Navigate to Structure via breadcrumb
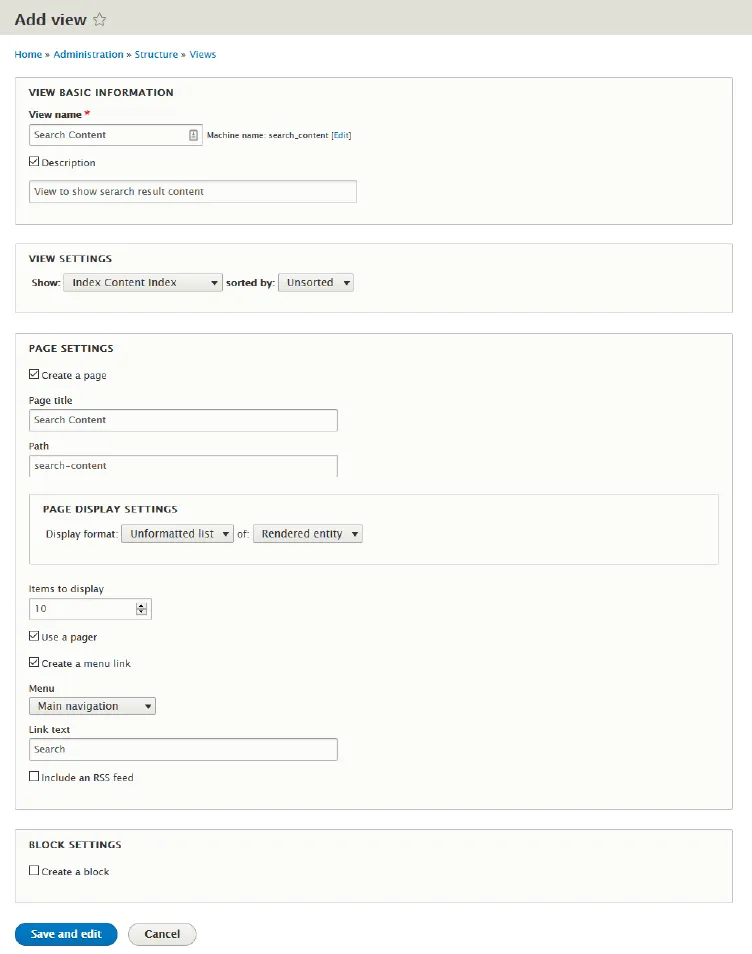 pyautogui.click(x=155, y=54)
